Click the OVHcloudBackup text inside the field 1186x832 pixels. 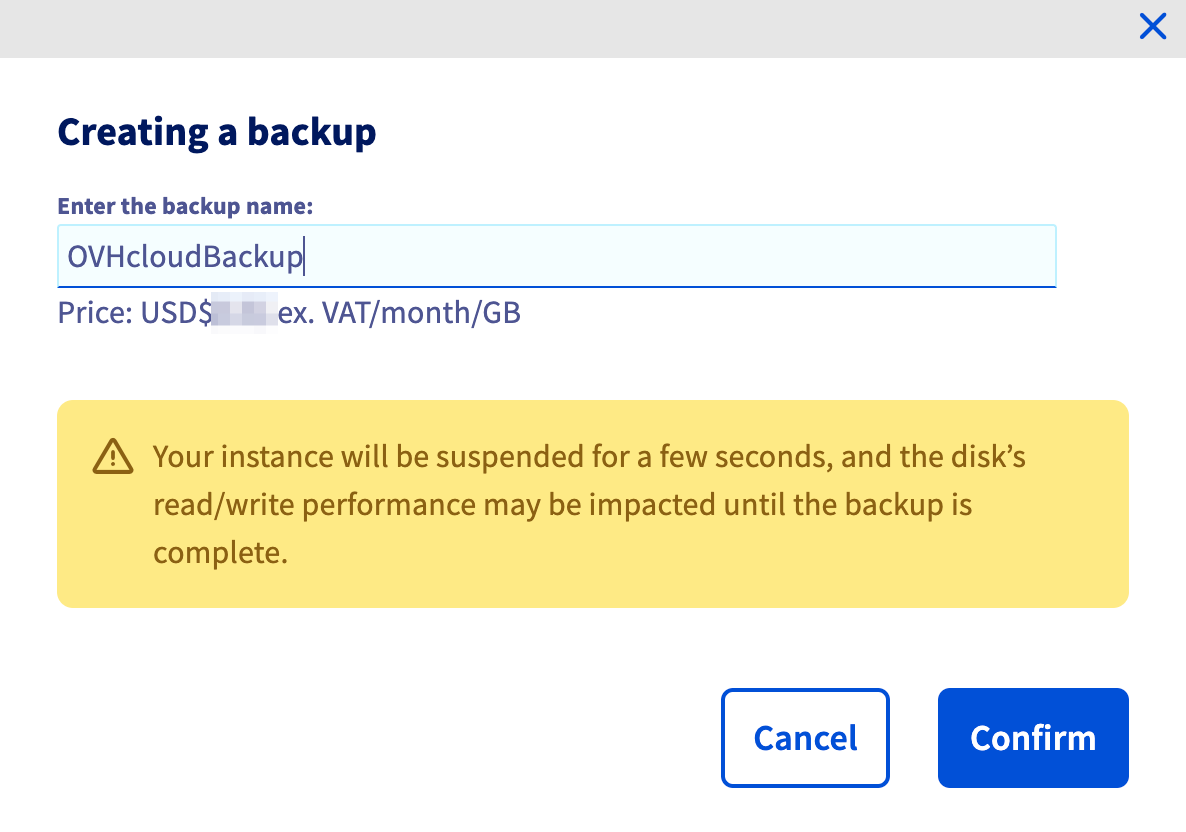pos(185,256)
